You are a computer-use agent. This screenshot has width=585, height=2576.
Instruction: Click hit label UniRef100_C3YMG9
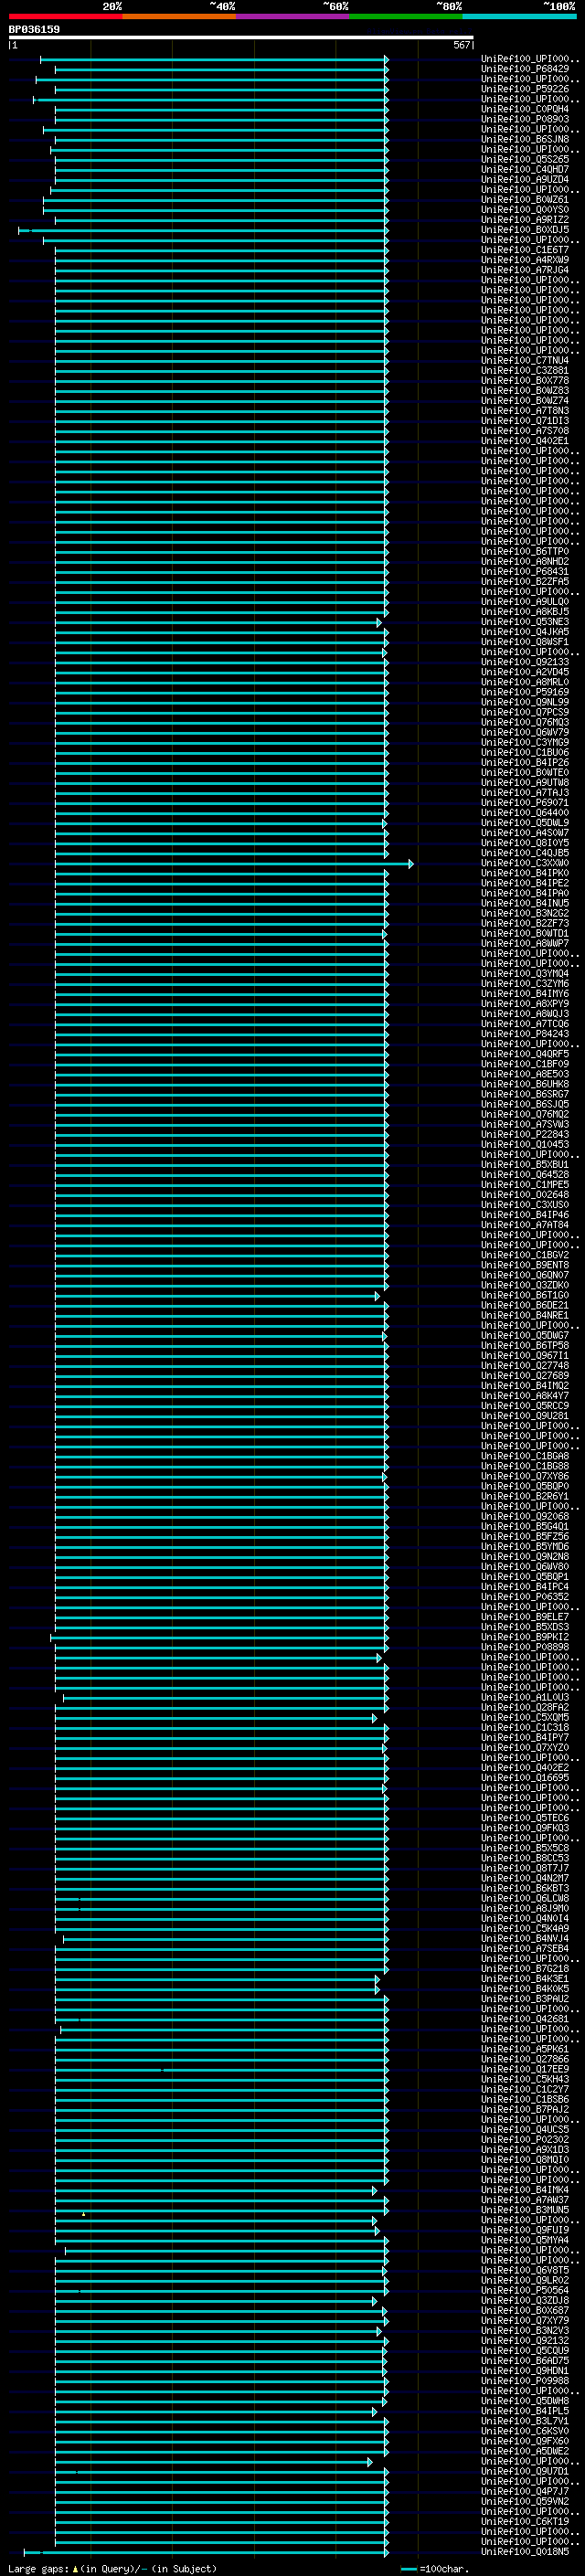(x=525, y=742)
